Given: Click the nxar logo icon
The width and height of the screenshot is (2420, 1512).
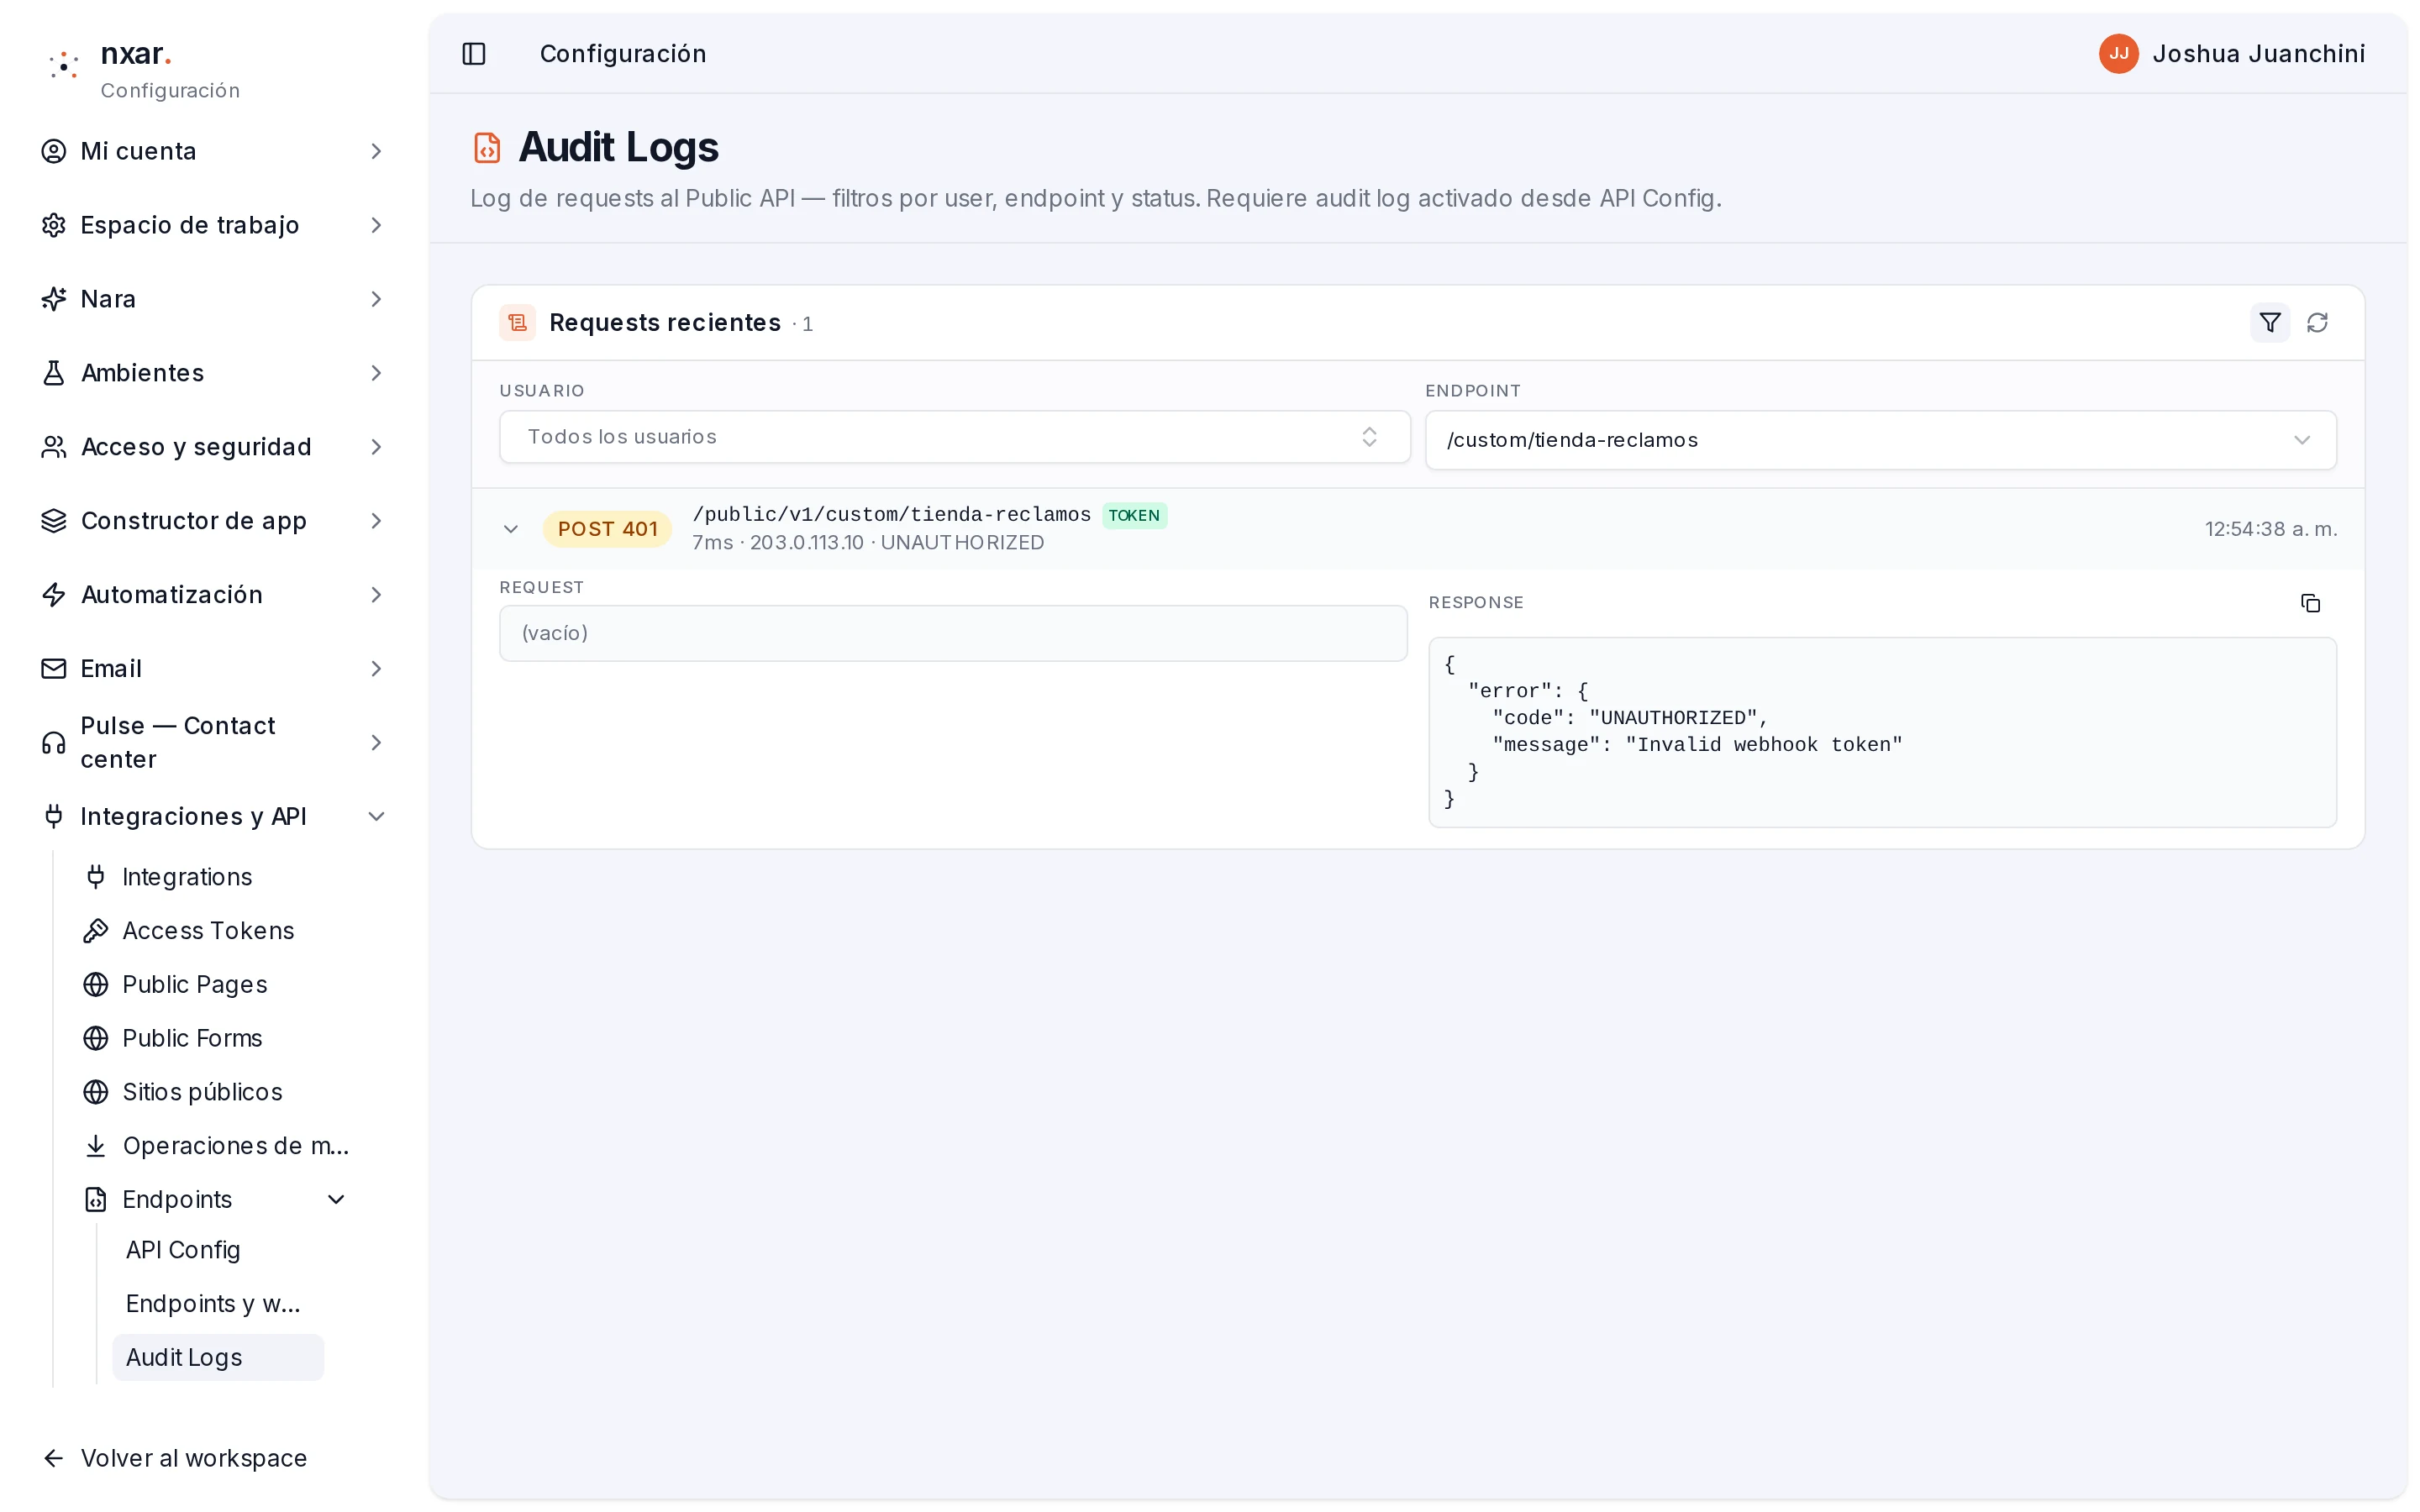Looking at the screenshot, I should 64,65.
